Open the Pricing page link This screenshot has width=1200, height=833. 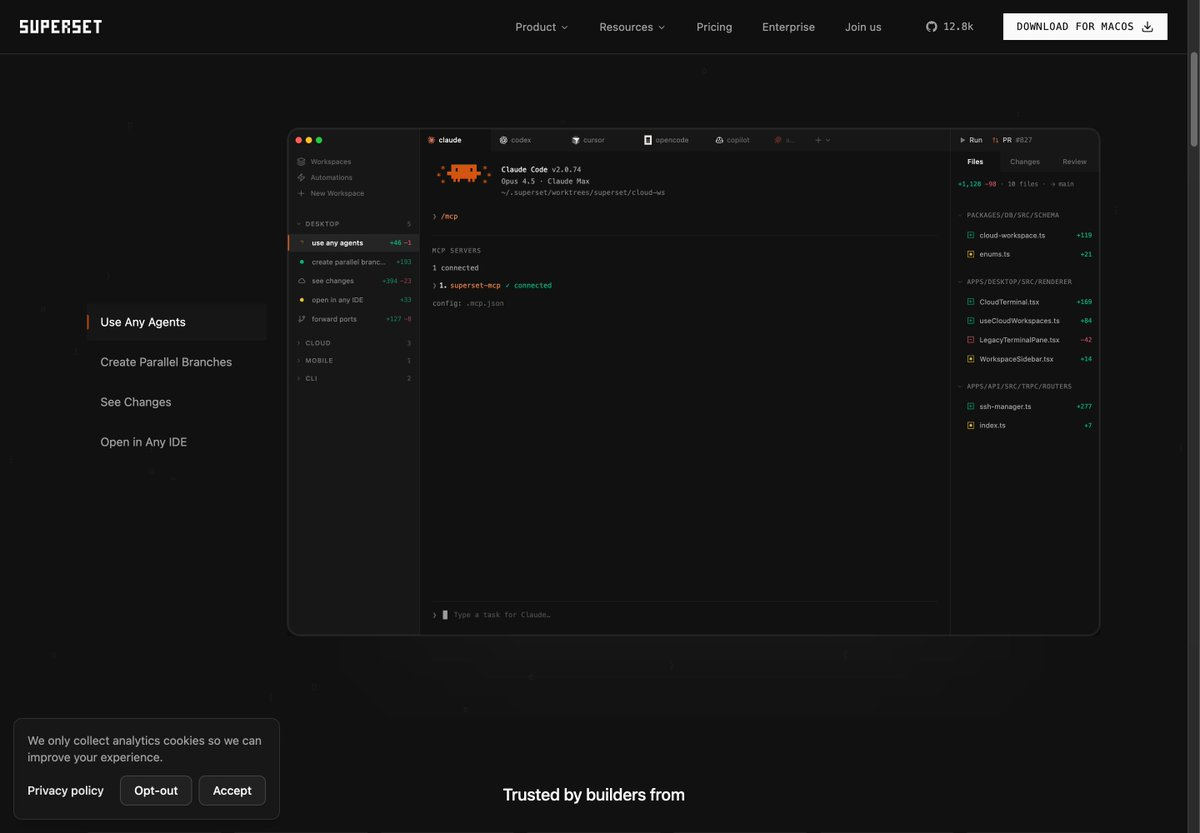714,27
